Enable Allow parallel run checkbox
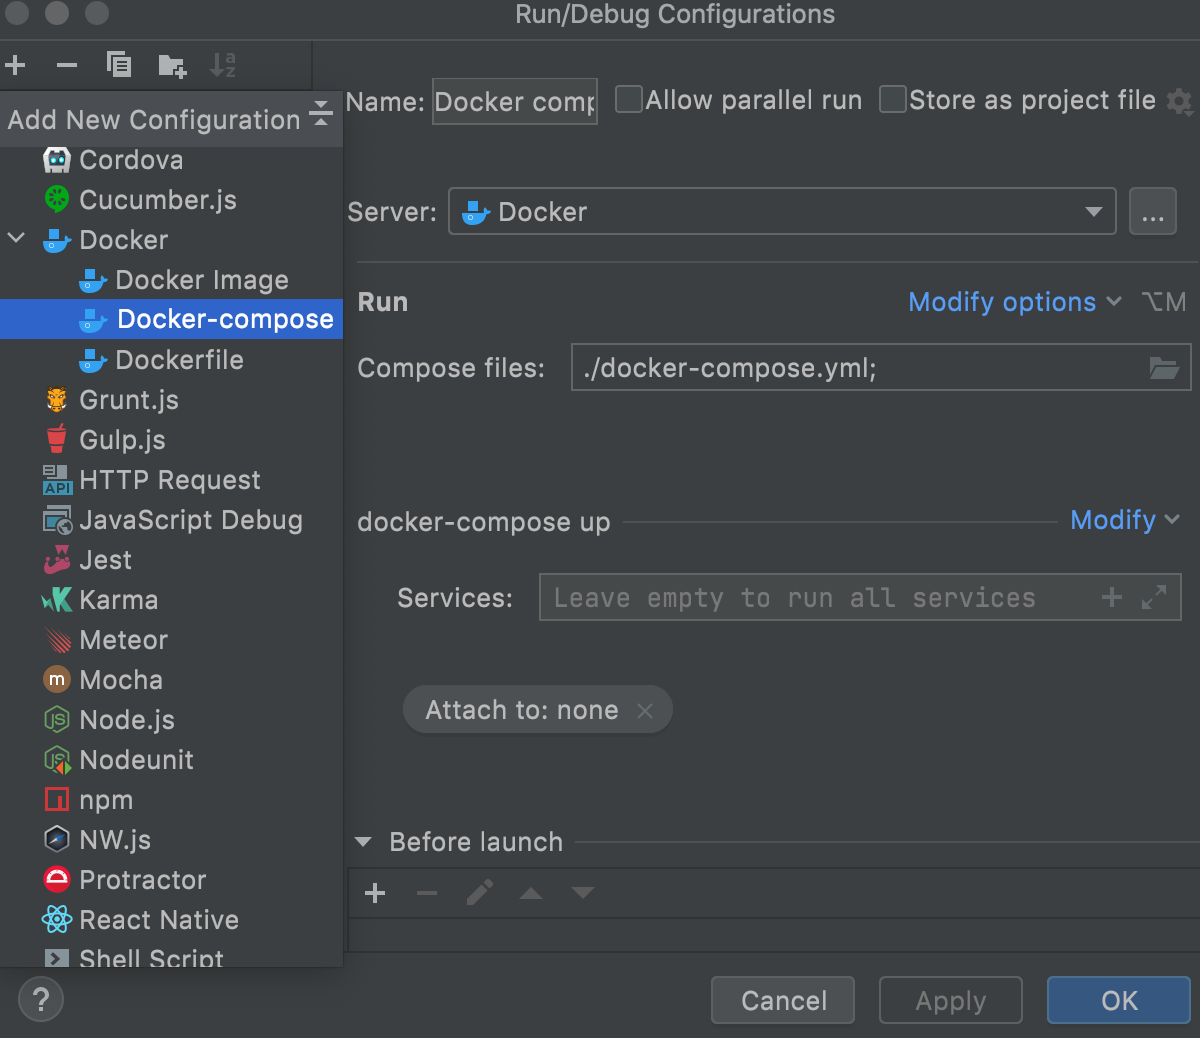Screen dimensions: 1200x1038 point(628,99)
